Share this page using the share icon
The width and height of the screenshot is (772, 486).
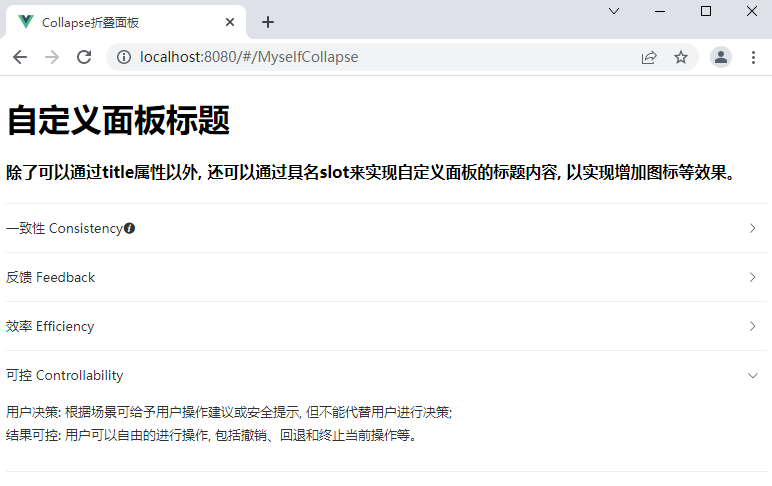[x=649, y=58]
